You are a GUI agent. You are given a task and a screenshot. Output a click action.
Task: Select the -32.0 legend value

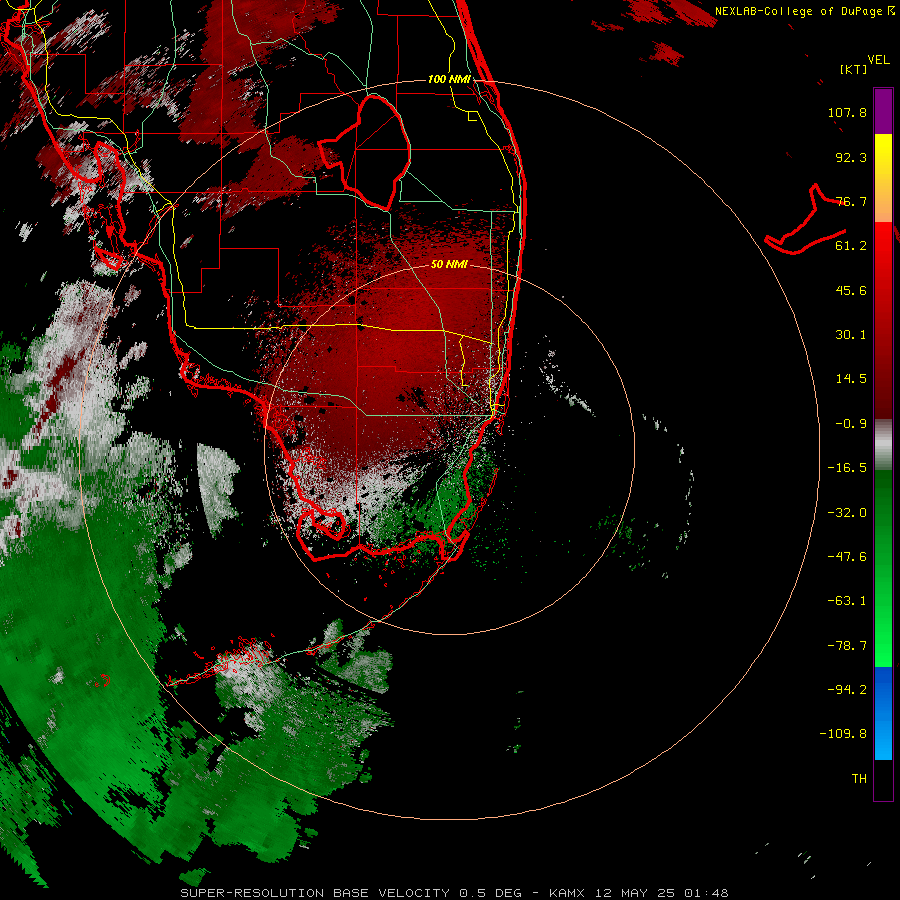(847, 513)
